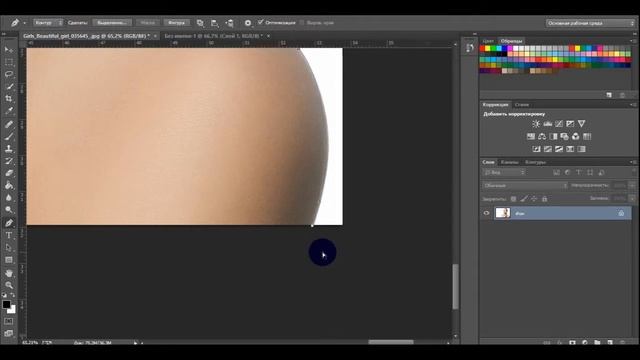Open pen mode dropdown in options bar
Image resolution: width=640 pixels, height=360 pixels.
(x=48, y=22)
